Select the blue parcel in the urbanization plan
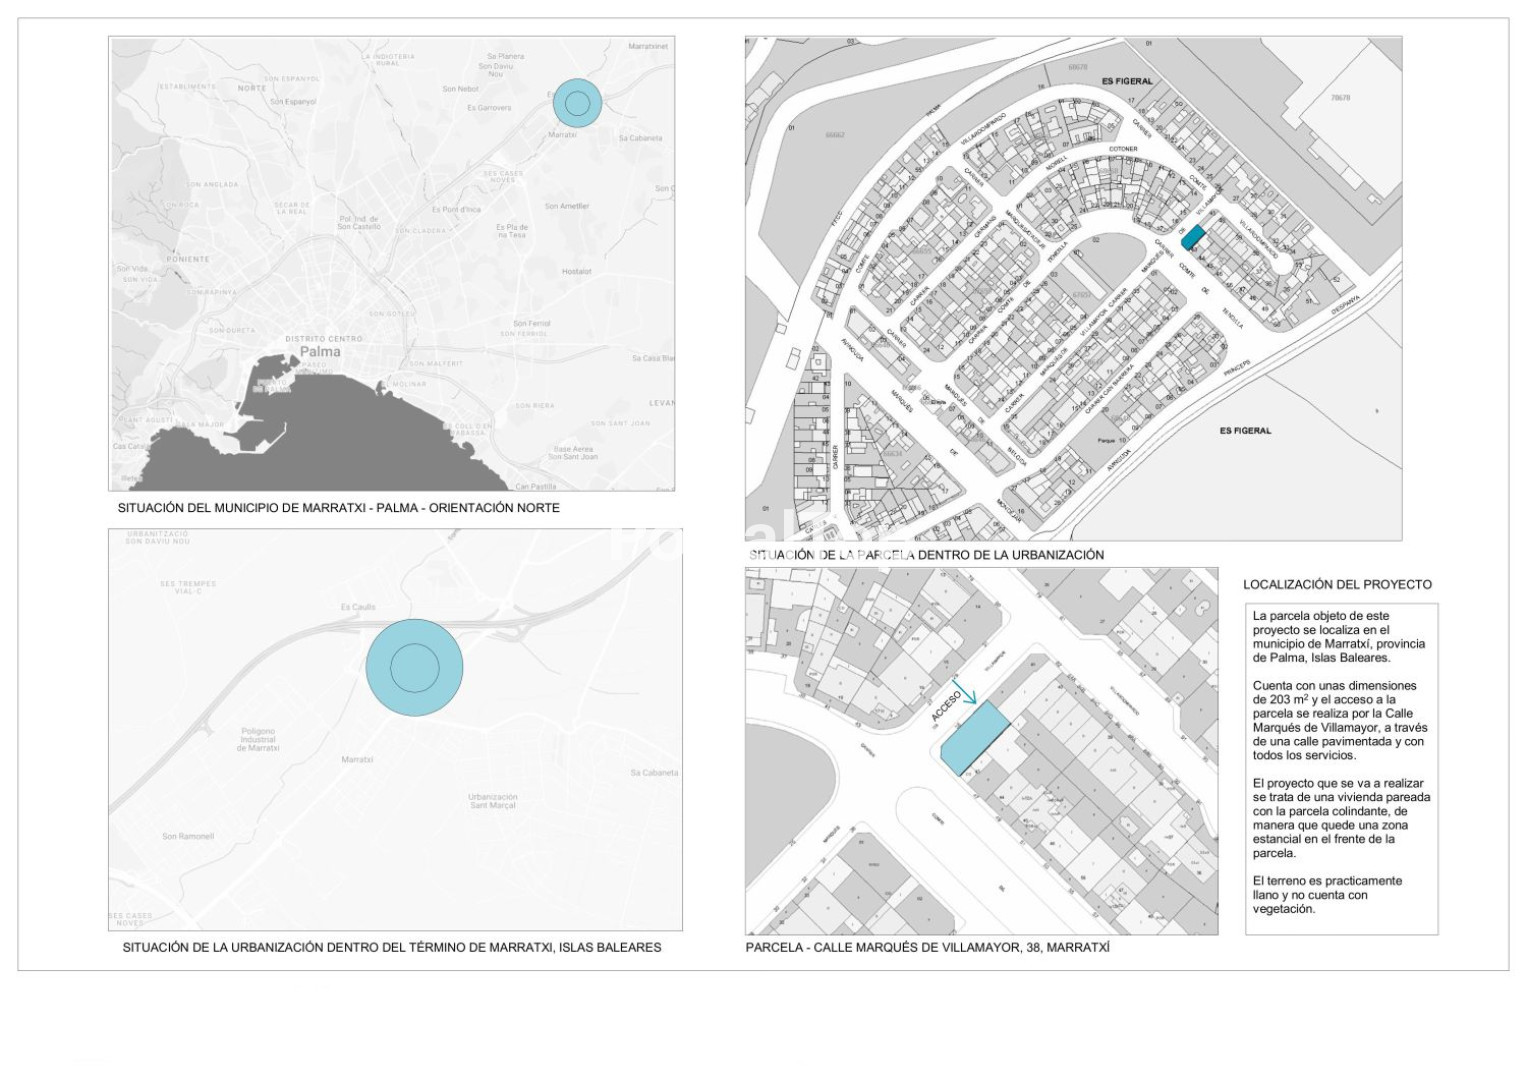Viewport: 1527px width, 1080px height. (1194, 238)
